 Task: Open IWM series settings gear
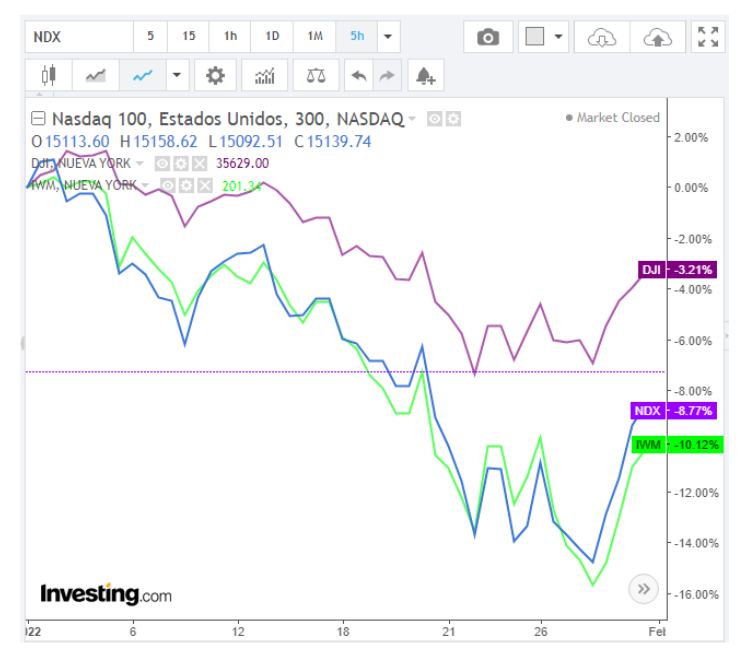[x=186, y=186]
